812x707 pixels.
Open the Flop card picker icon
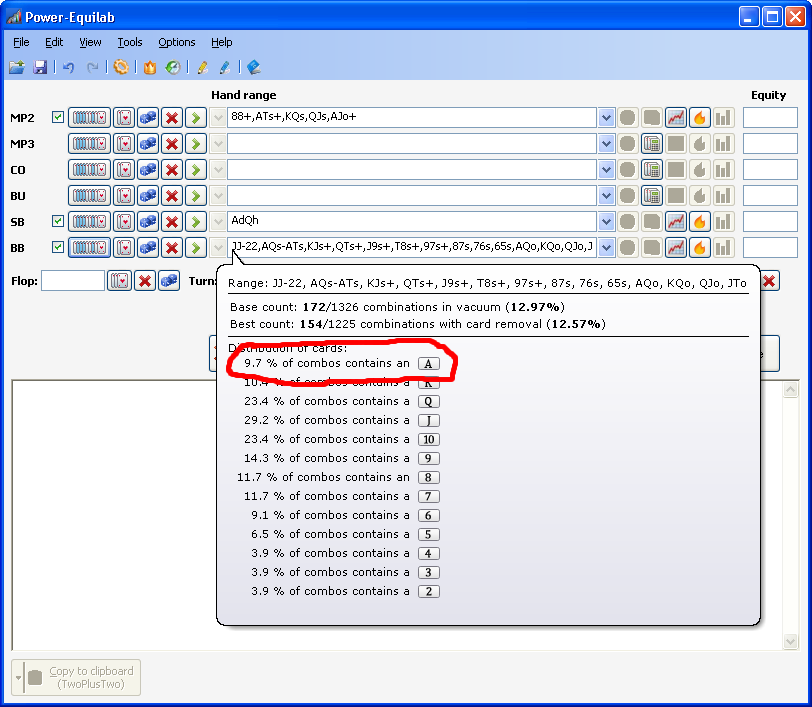[120, 281]
